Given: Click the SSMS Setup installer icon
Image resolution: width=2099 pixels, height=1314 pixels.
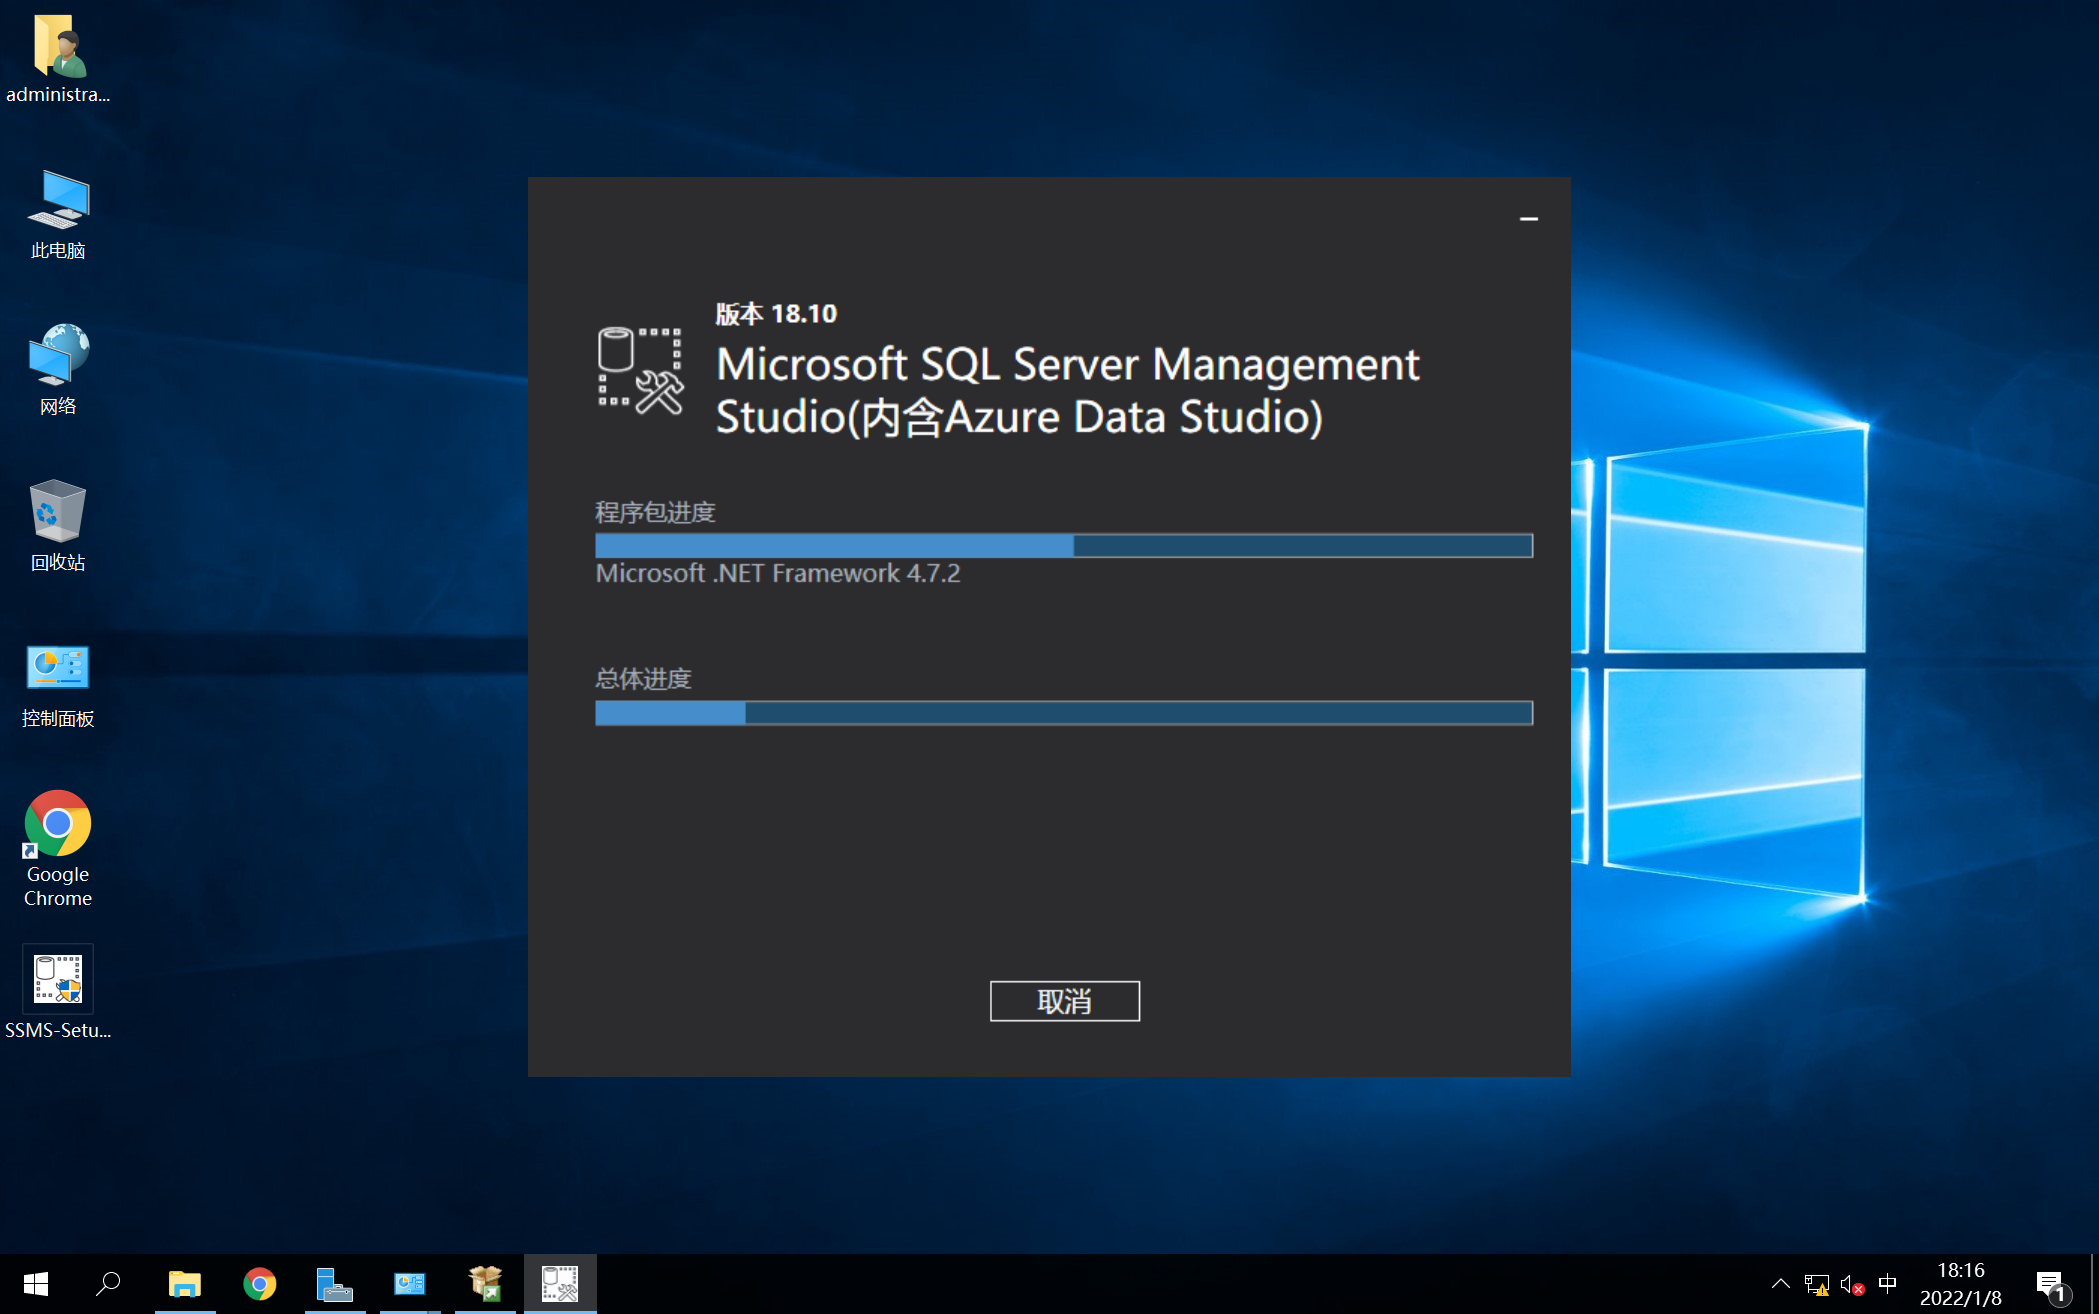Looking at the screenshot, I should click(x=56, y=979).
